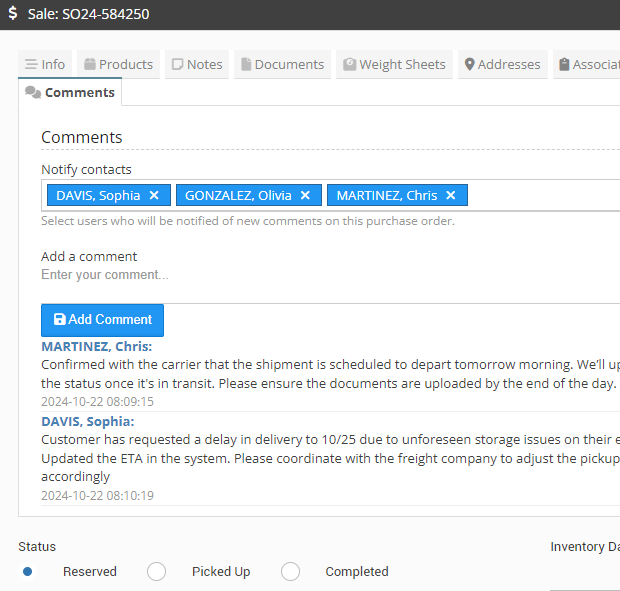Remove MARTINEZ, Chris from notify contacts

[x=451, y=195]
